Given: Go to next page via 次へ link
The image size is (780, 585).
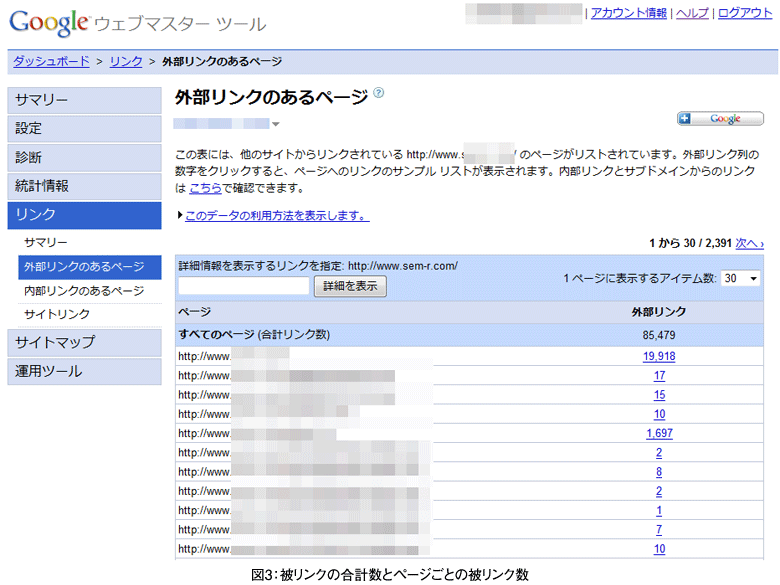Looking at the screenshot, I should pyautogui.click(x=749, y=243).
